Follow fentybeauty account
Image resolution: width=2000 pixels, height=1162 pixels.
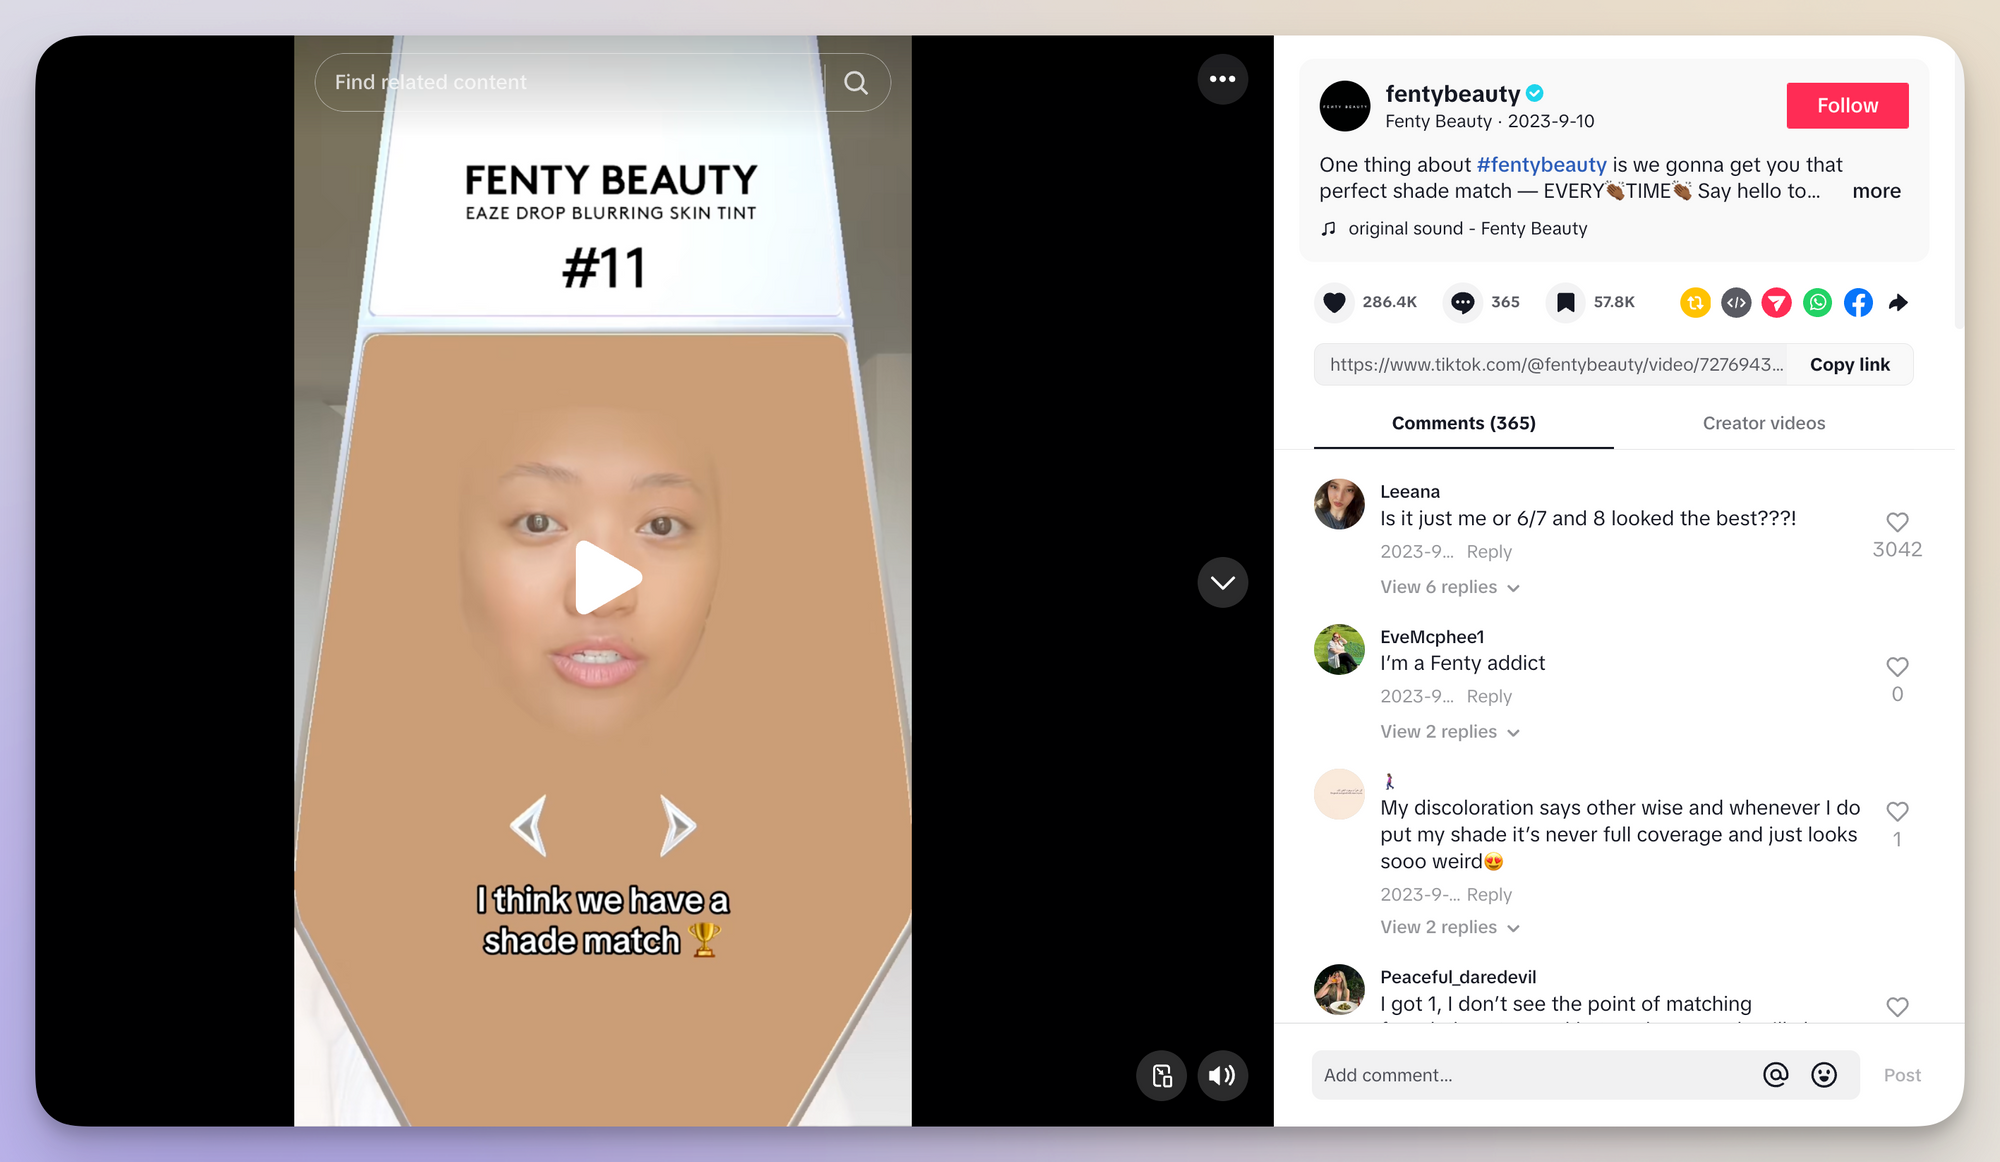coord(1847,105)
